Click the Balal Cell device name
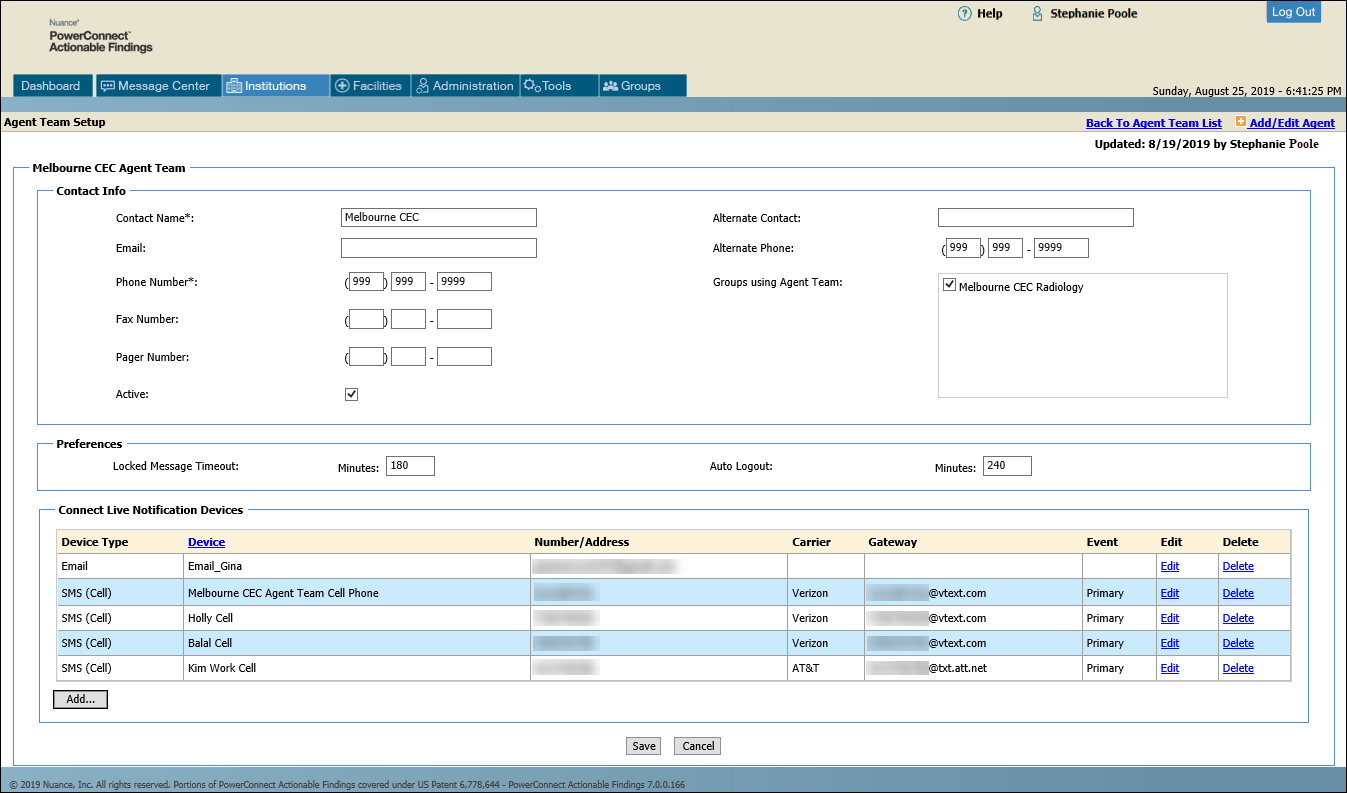This screenshot has width=1347, height=793. (210, 643)
